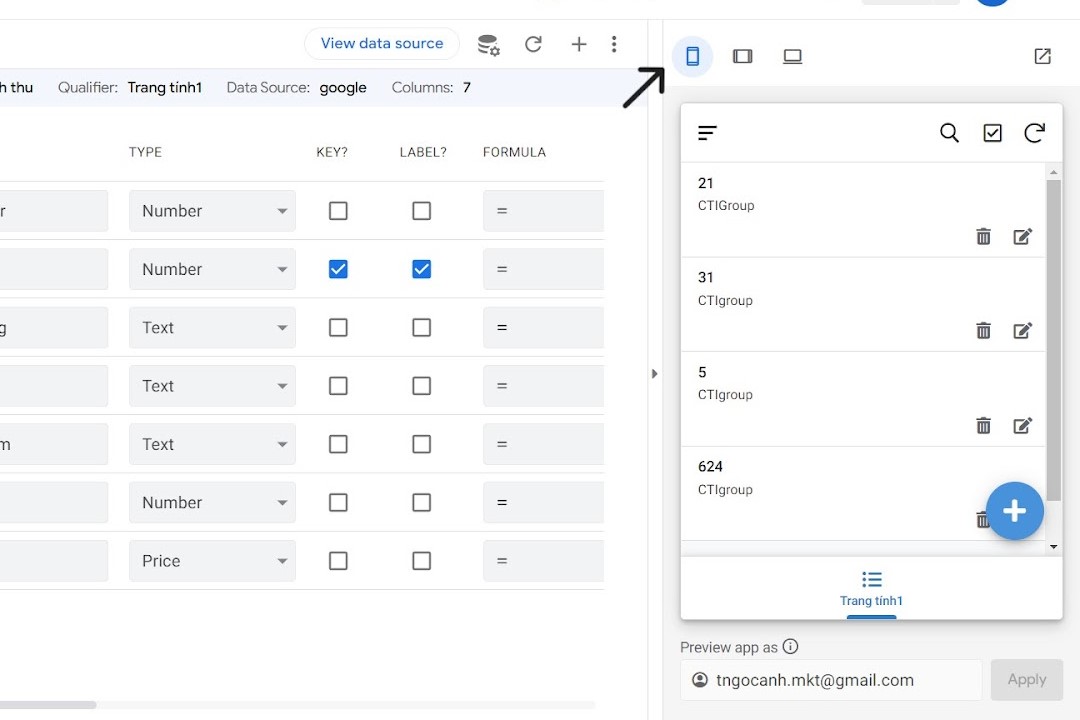Image resolution: width=1080 pixels, height=720 pixels.
Task: Refresh the table data
Action: tap(534, 44)
